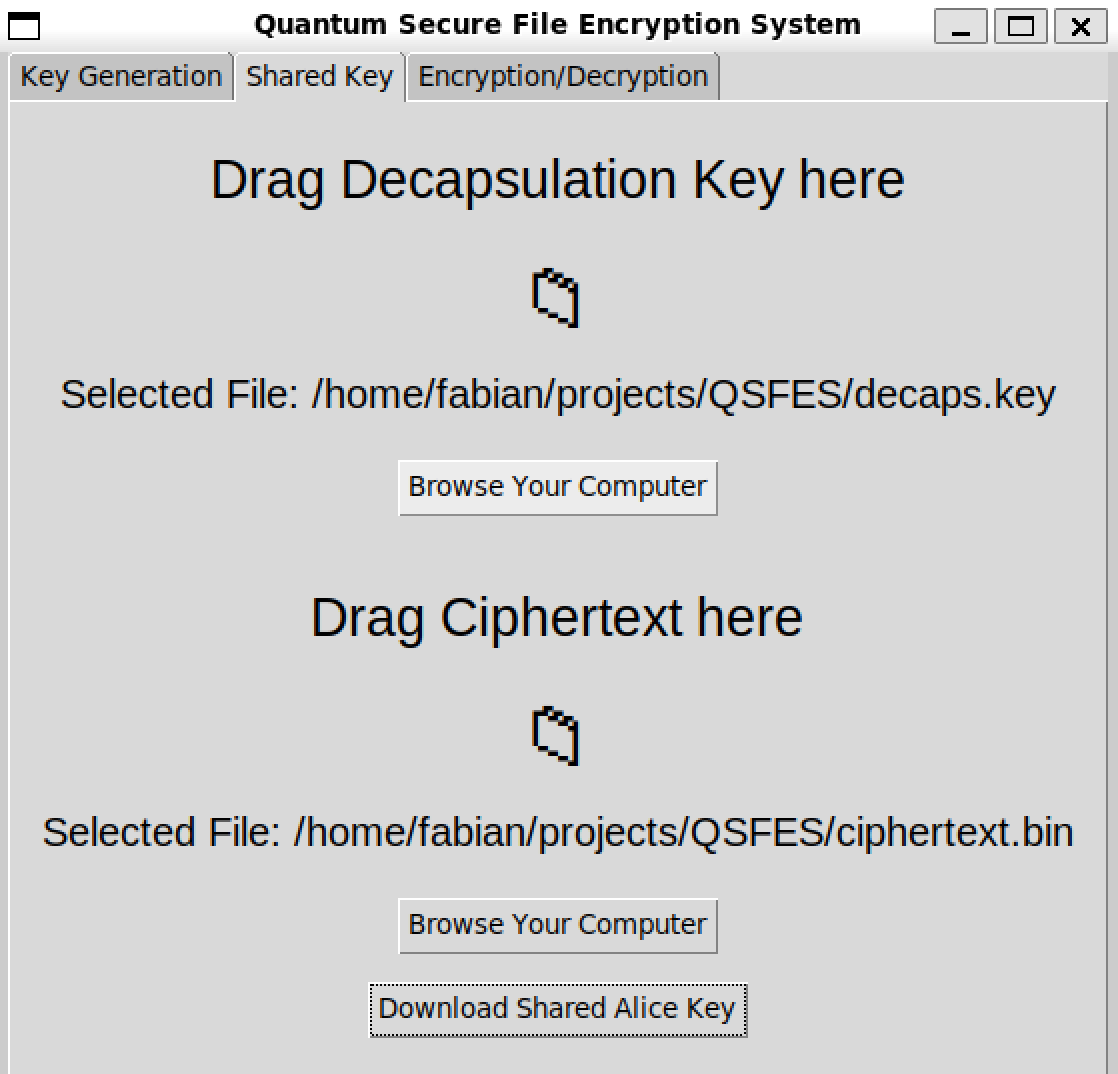Image resolution: width=1118 pixels, height=1074 pixels.
Task: Open the window menu icon in title bar
Action: tap(24, 26)
